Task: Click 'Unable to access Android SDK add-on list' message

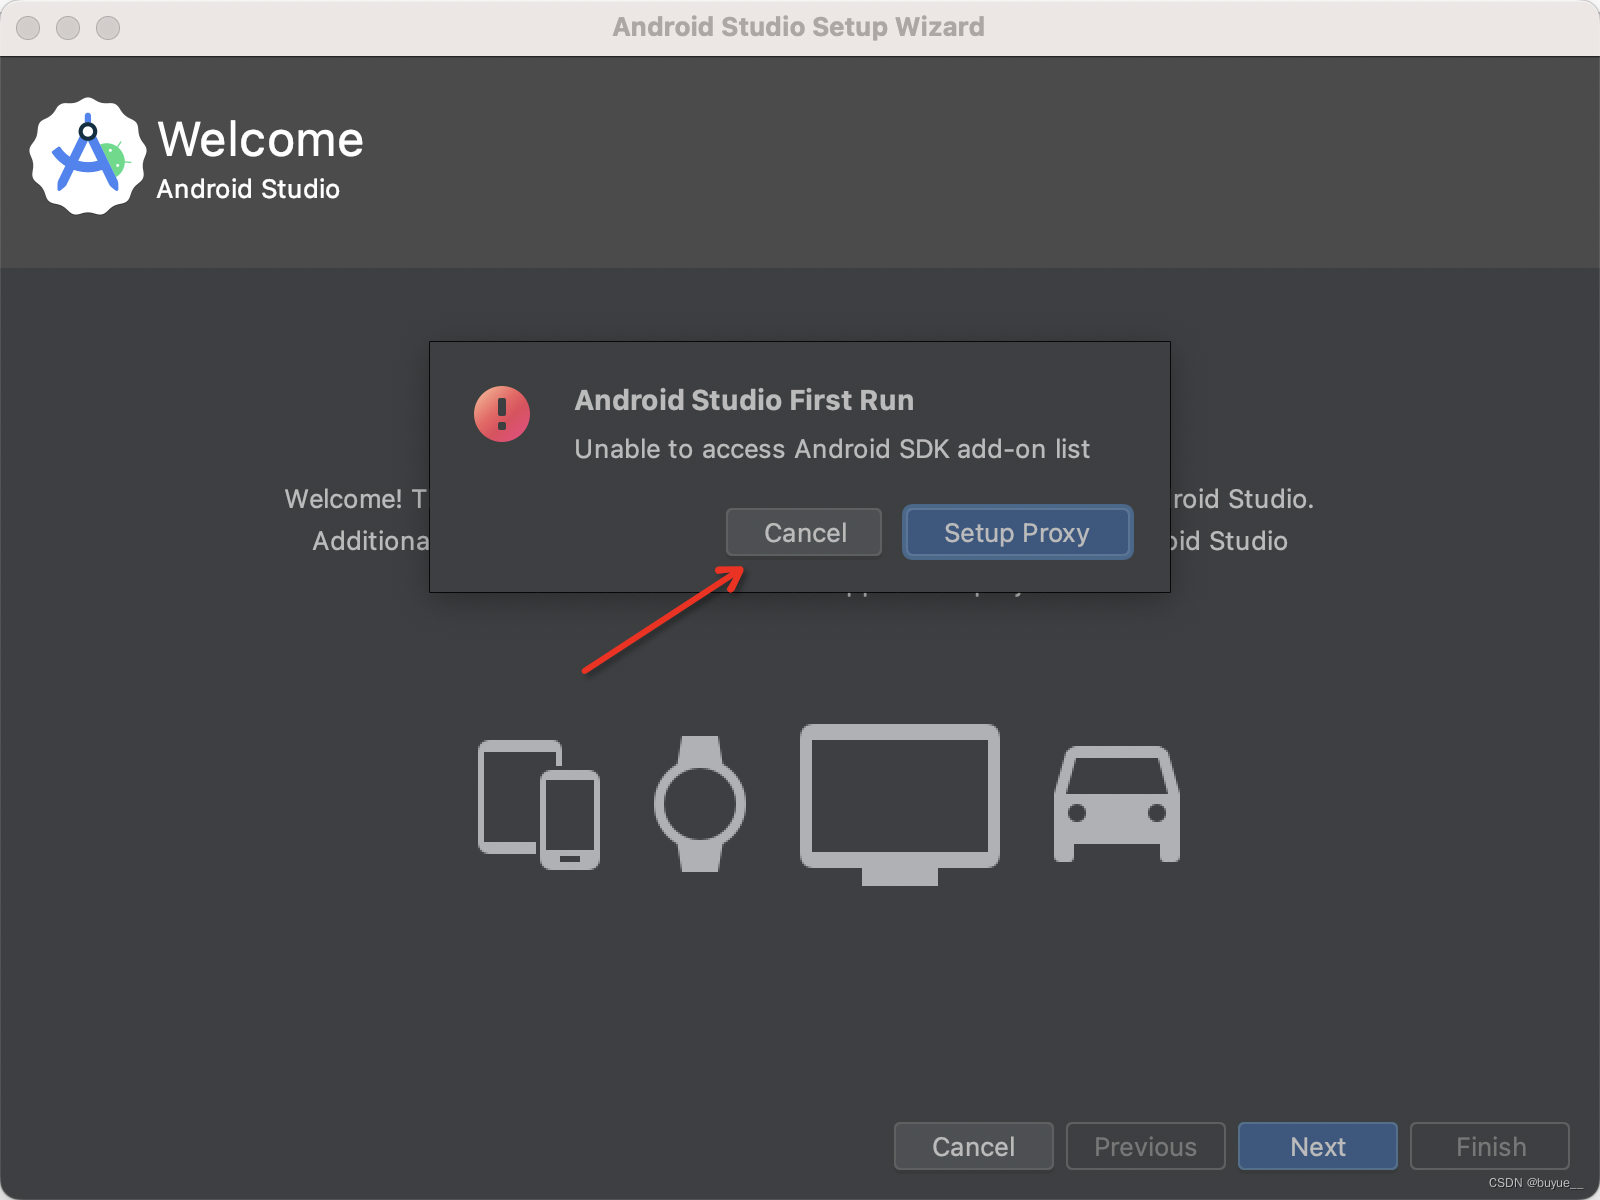Action: coord(832,449)
